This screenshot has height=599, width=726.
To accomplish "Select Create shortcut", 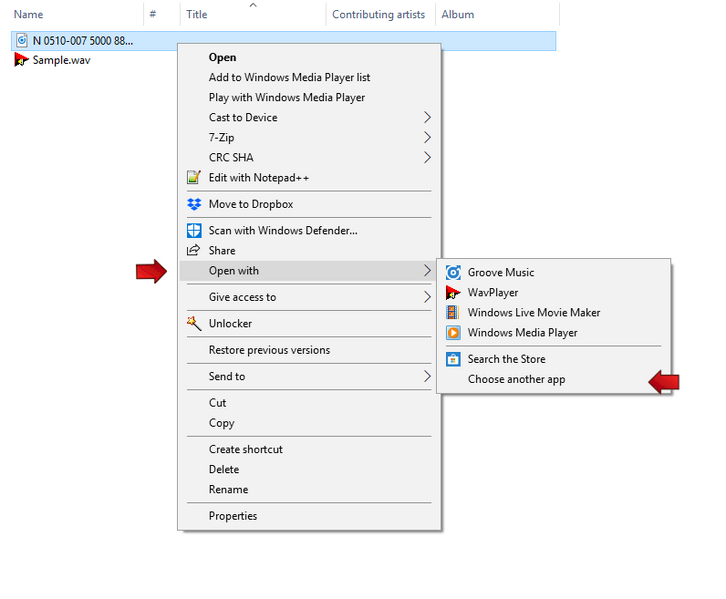I will pos(309,449).
